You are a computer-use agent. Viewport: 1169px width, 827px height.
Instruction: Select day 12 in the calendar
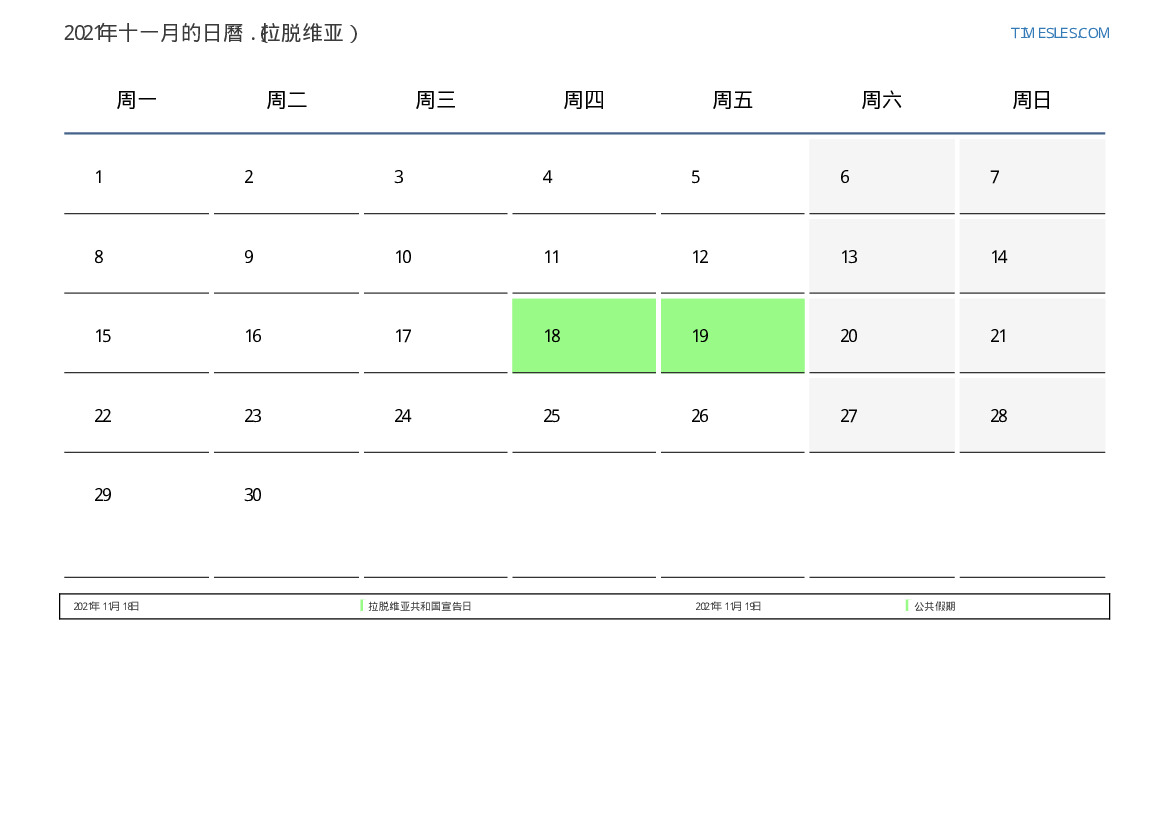[732, 257]
